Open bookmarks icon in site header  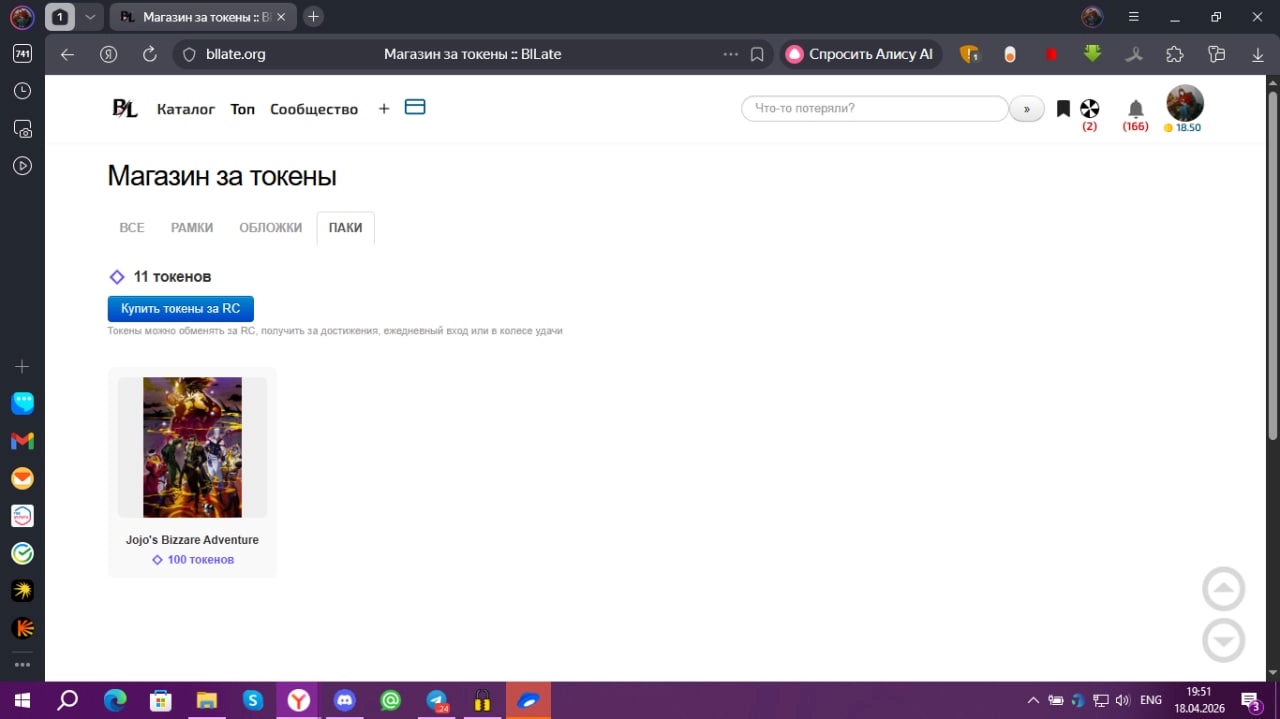pos(1063,108)
